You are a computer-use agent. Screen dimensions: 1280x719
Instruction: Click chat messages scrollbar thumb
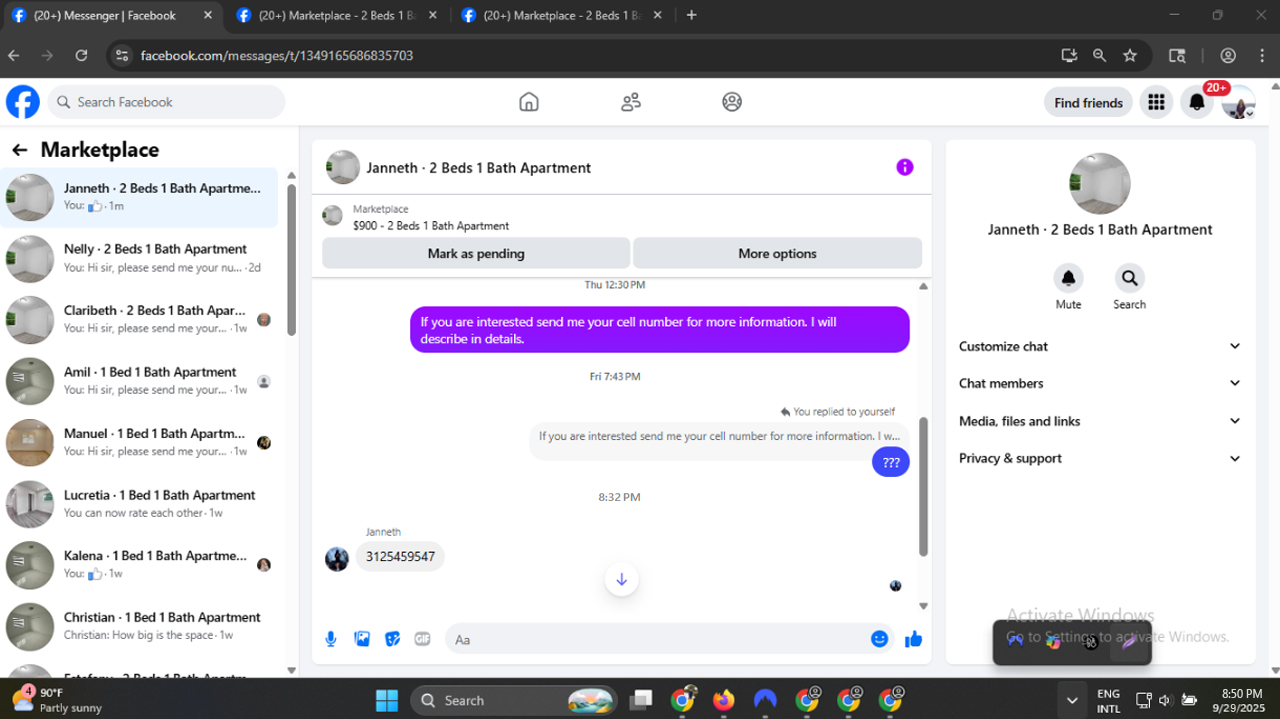tap(923, 486)
